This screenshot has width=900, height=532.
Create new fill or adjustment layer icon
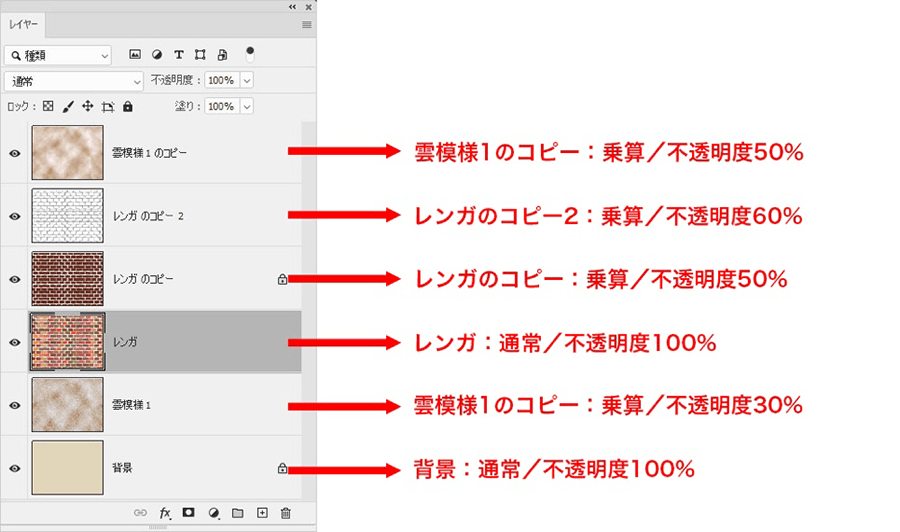214,513
